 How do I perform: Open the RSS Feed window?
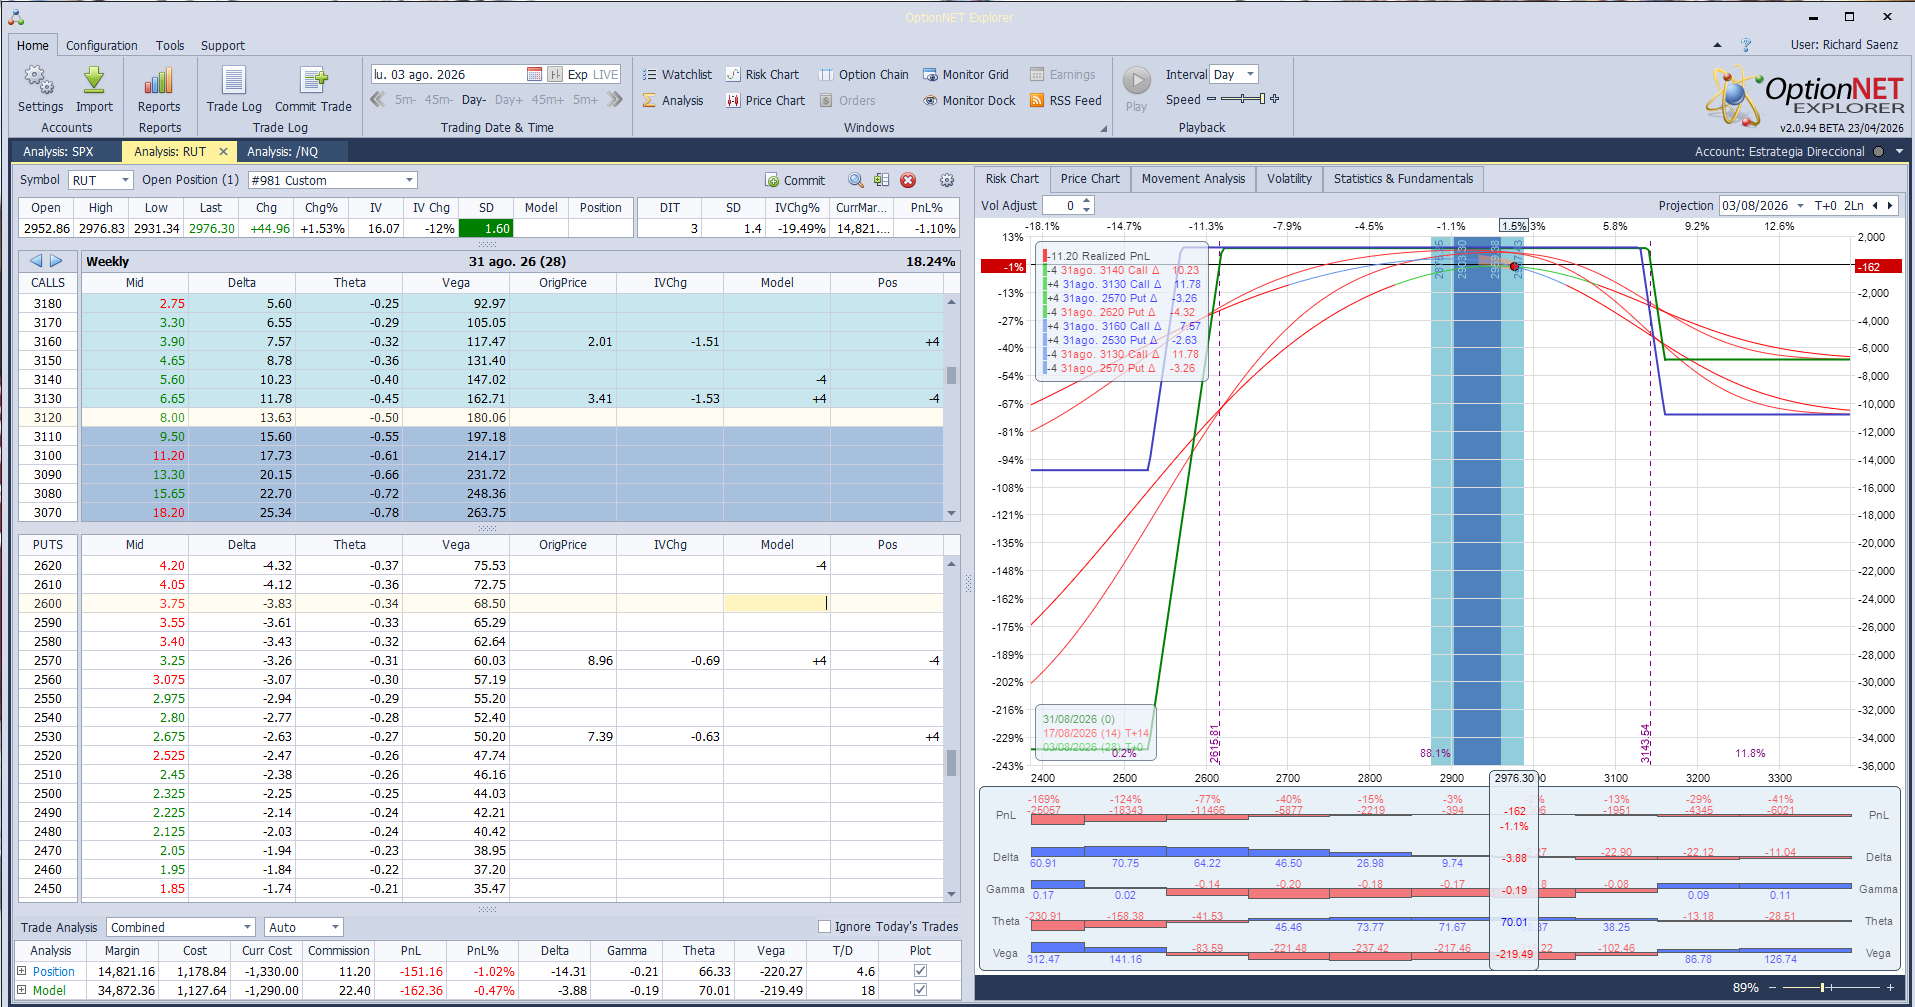pyautogui.click(x=1066, y=100)
